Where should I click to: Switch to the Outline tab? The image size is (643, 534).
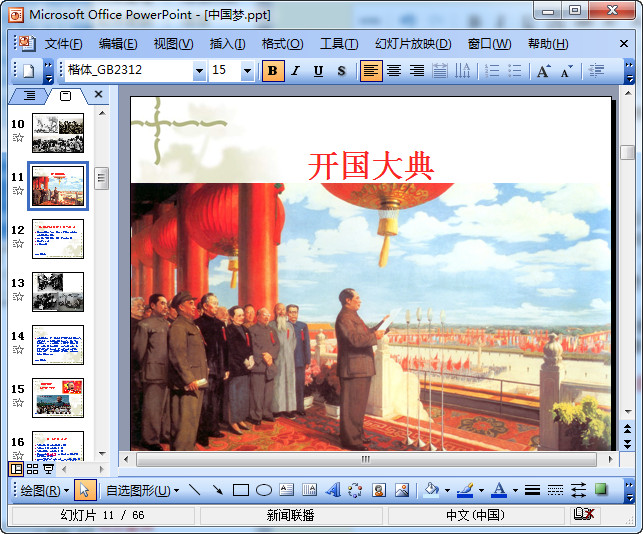tap(29, 96)
